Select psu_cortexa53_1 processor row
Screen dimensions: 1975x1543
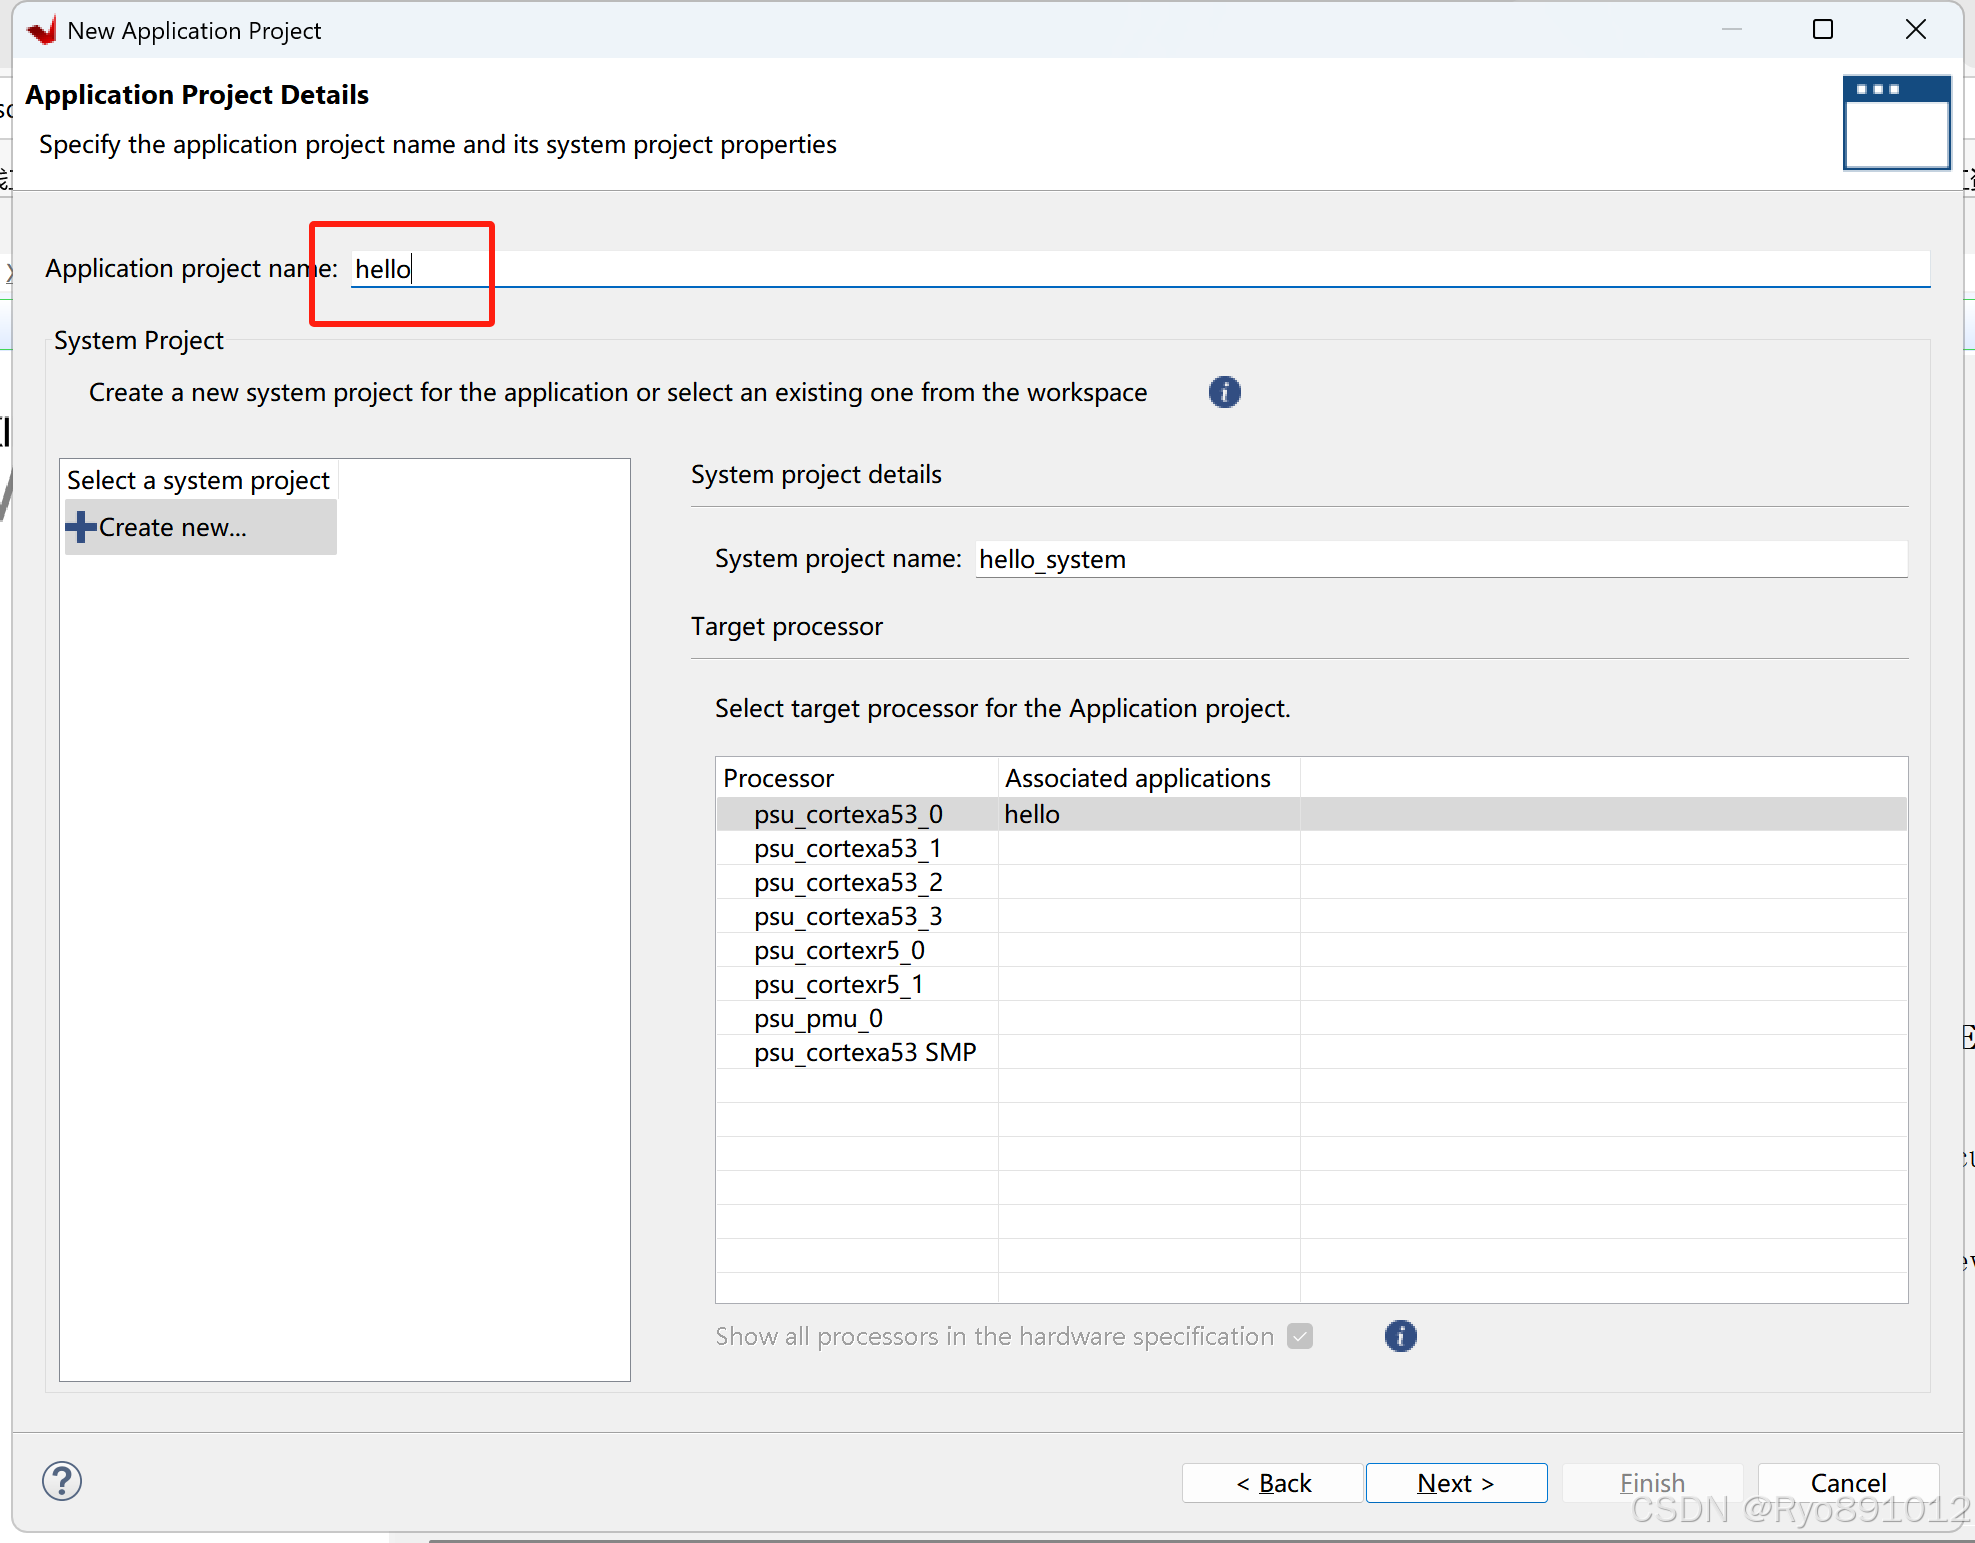(847, 849)
